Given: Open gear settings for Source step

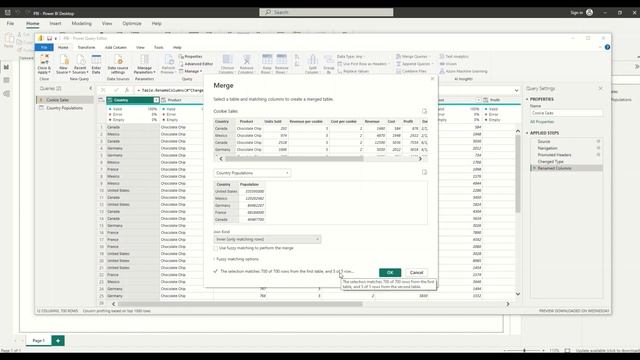Looking at the screenshot, I should point(598,141).
